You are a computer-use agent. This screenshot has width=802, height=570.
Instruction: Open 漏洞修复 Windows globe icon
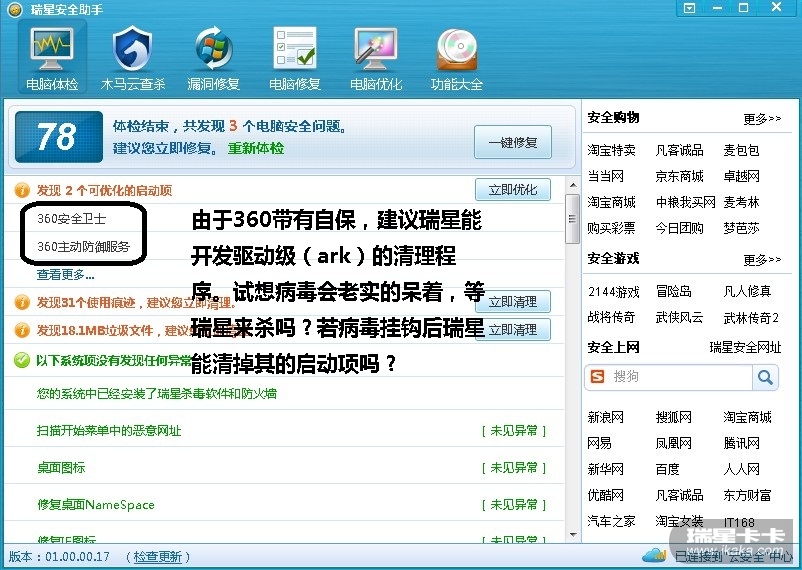tap(214, 49)
